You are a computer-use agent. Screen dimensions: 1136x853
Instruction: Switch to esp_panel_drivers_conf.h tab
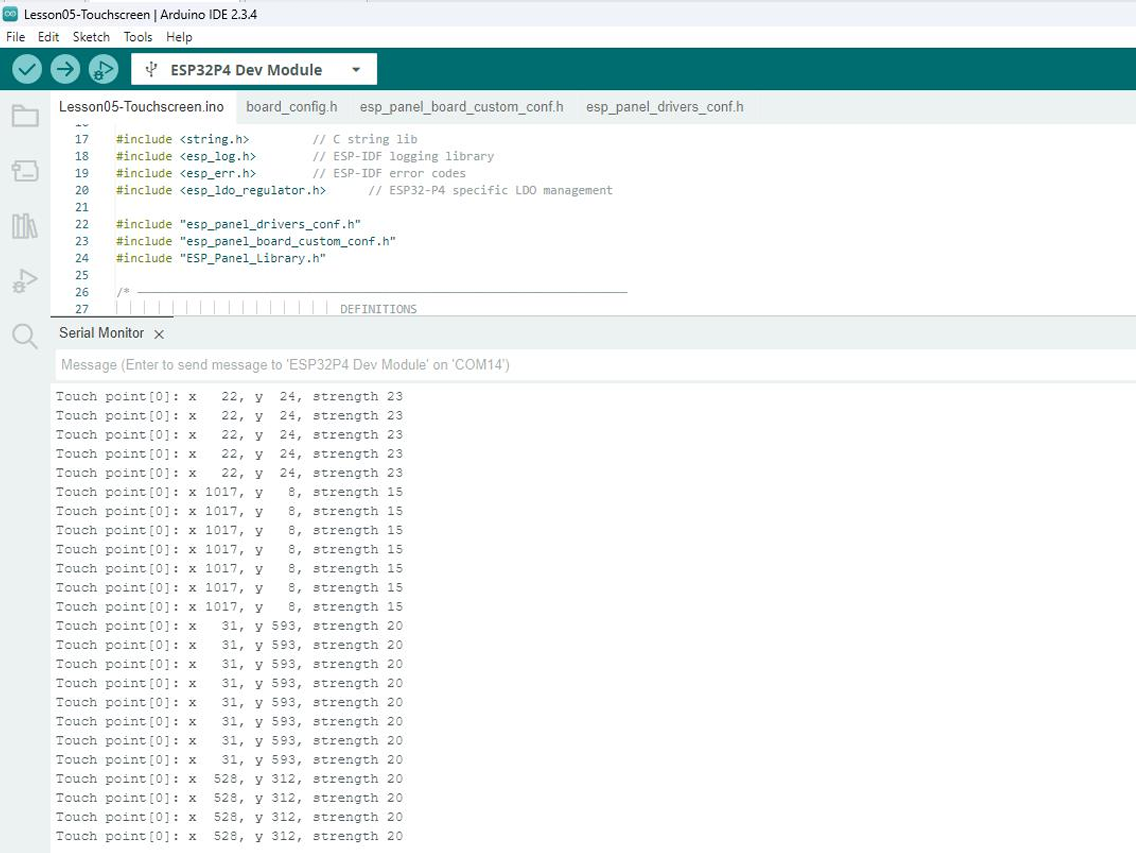pos(664,107)
